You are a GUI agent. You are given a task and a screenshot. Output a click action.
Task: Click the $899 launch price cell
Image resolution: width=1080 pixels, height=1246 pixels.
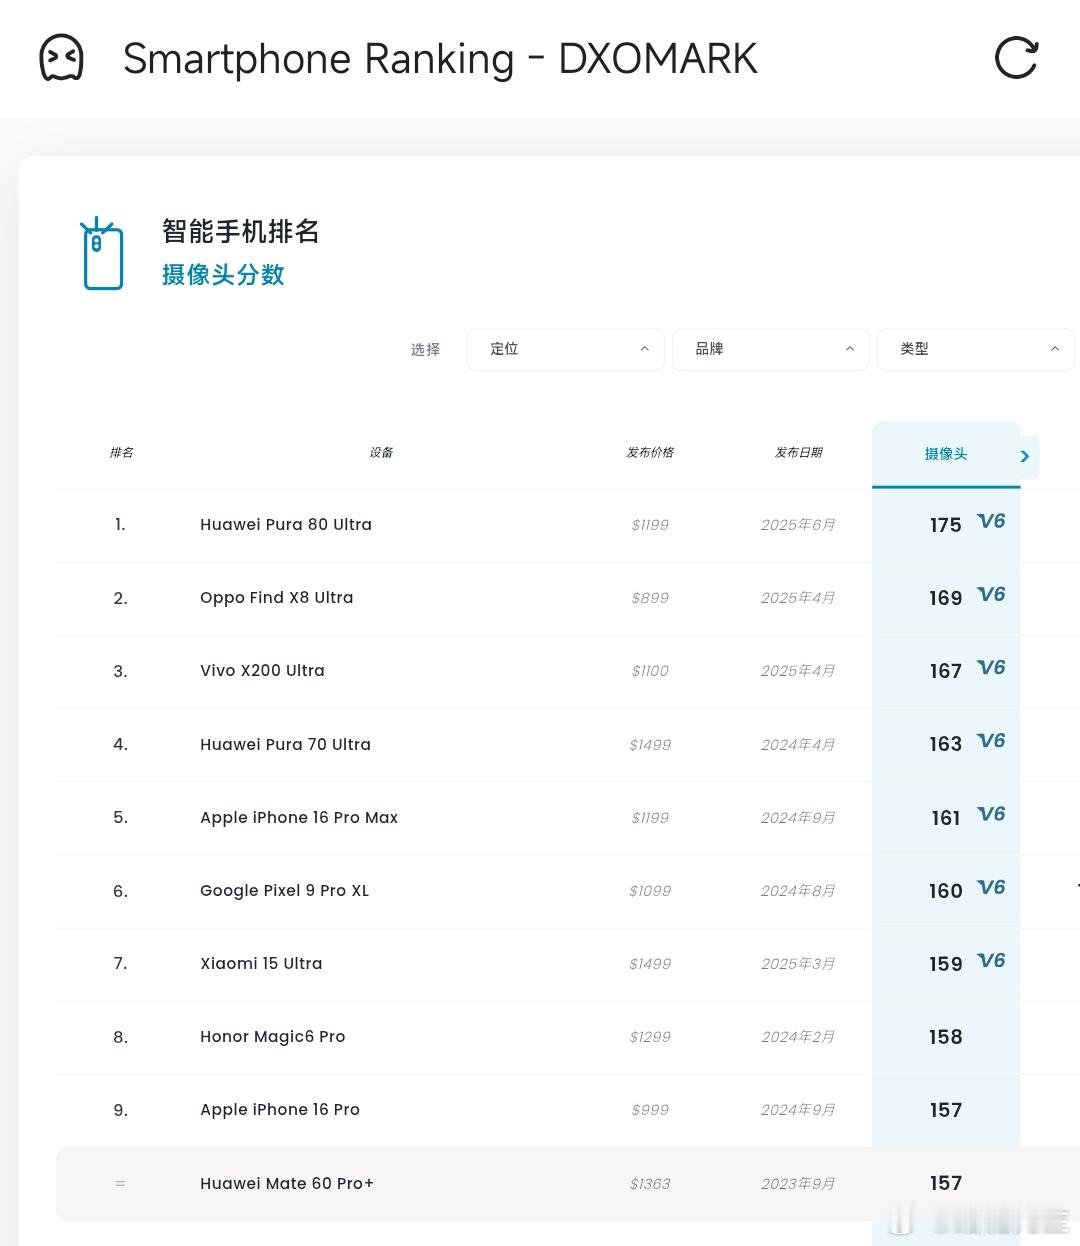click(650, 598)
